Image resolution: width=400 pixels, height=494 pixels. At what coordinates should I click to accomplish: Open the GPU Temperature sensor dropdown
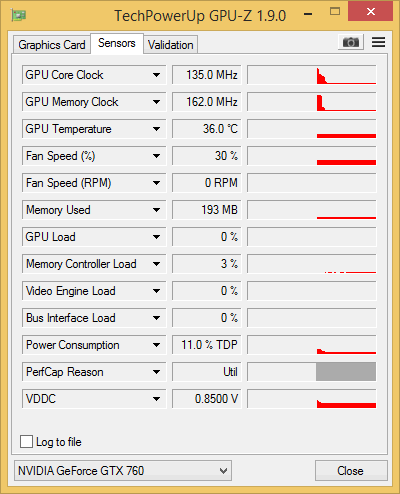pyautogui.click(x=157, y=129)
